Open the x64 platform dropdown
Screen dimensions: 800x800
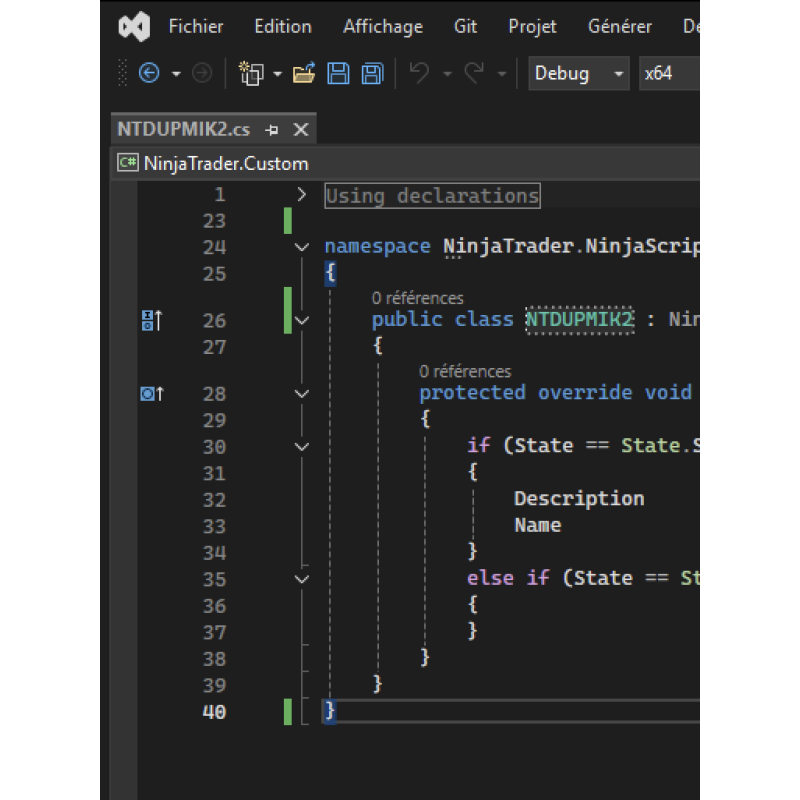[669, 73]
